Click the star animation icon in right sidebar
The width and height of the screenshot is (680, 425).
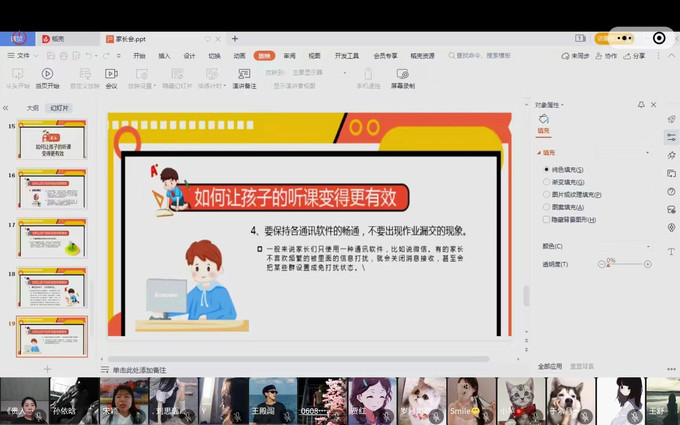coord(671,155)
